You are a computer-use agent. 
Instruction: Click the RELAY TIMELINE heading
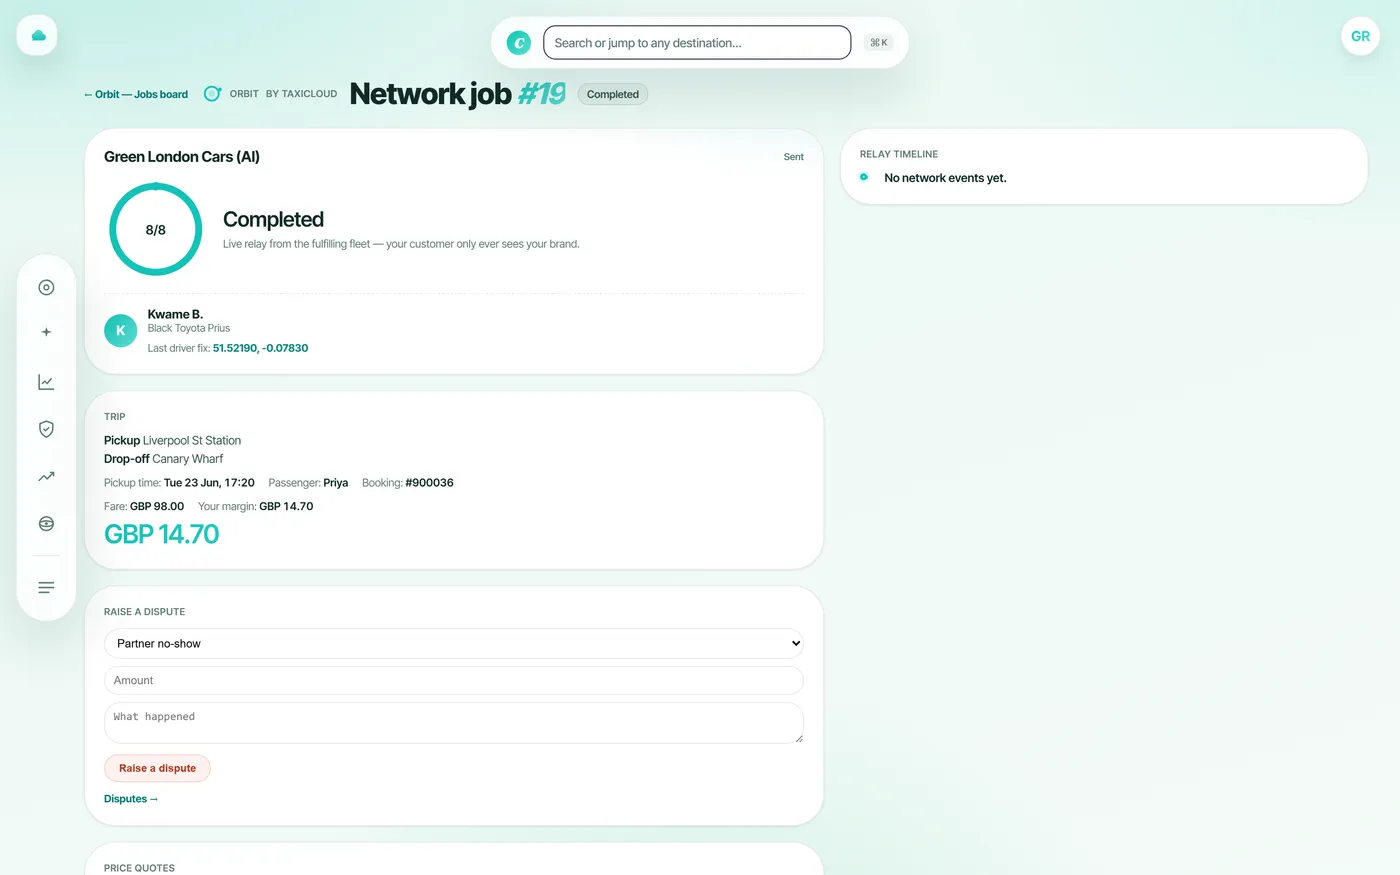(899, 154)
